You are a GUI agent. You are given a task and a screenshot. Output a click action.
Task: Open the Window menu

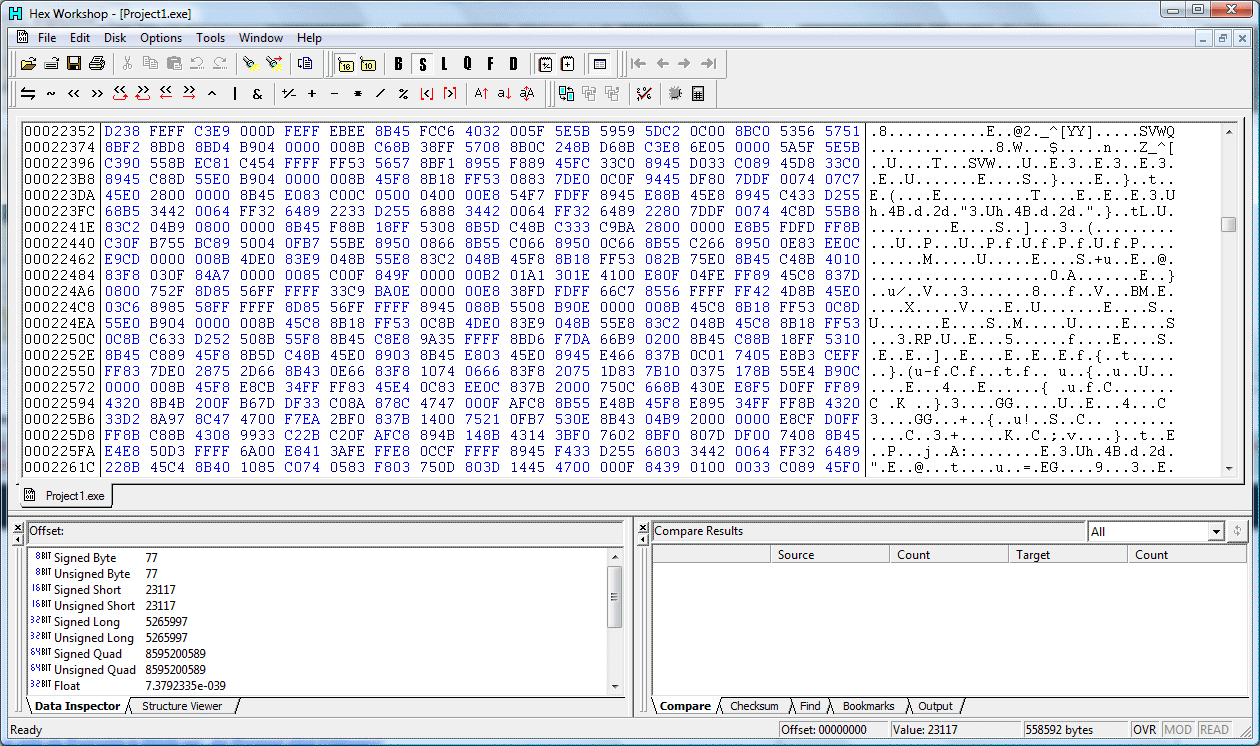click(x=260, y=38)
